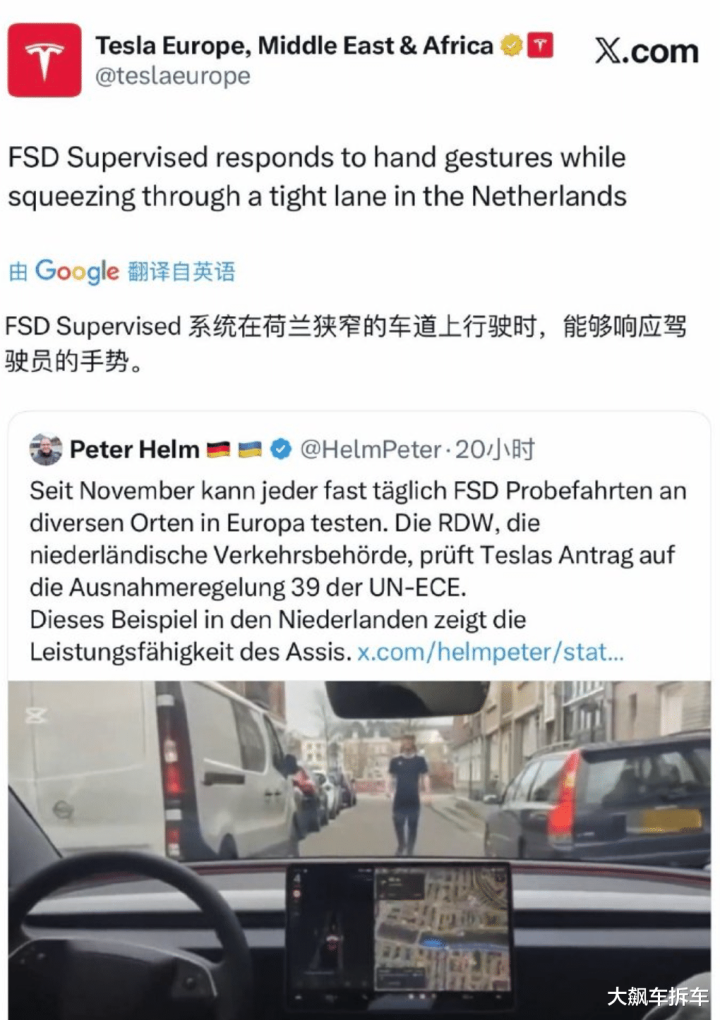
Task: Click the 翻译自英语 translation label
Action: tap(181, 271)
